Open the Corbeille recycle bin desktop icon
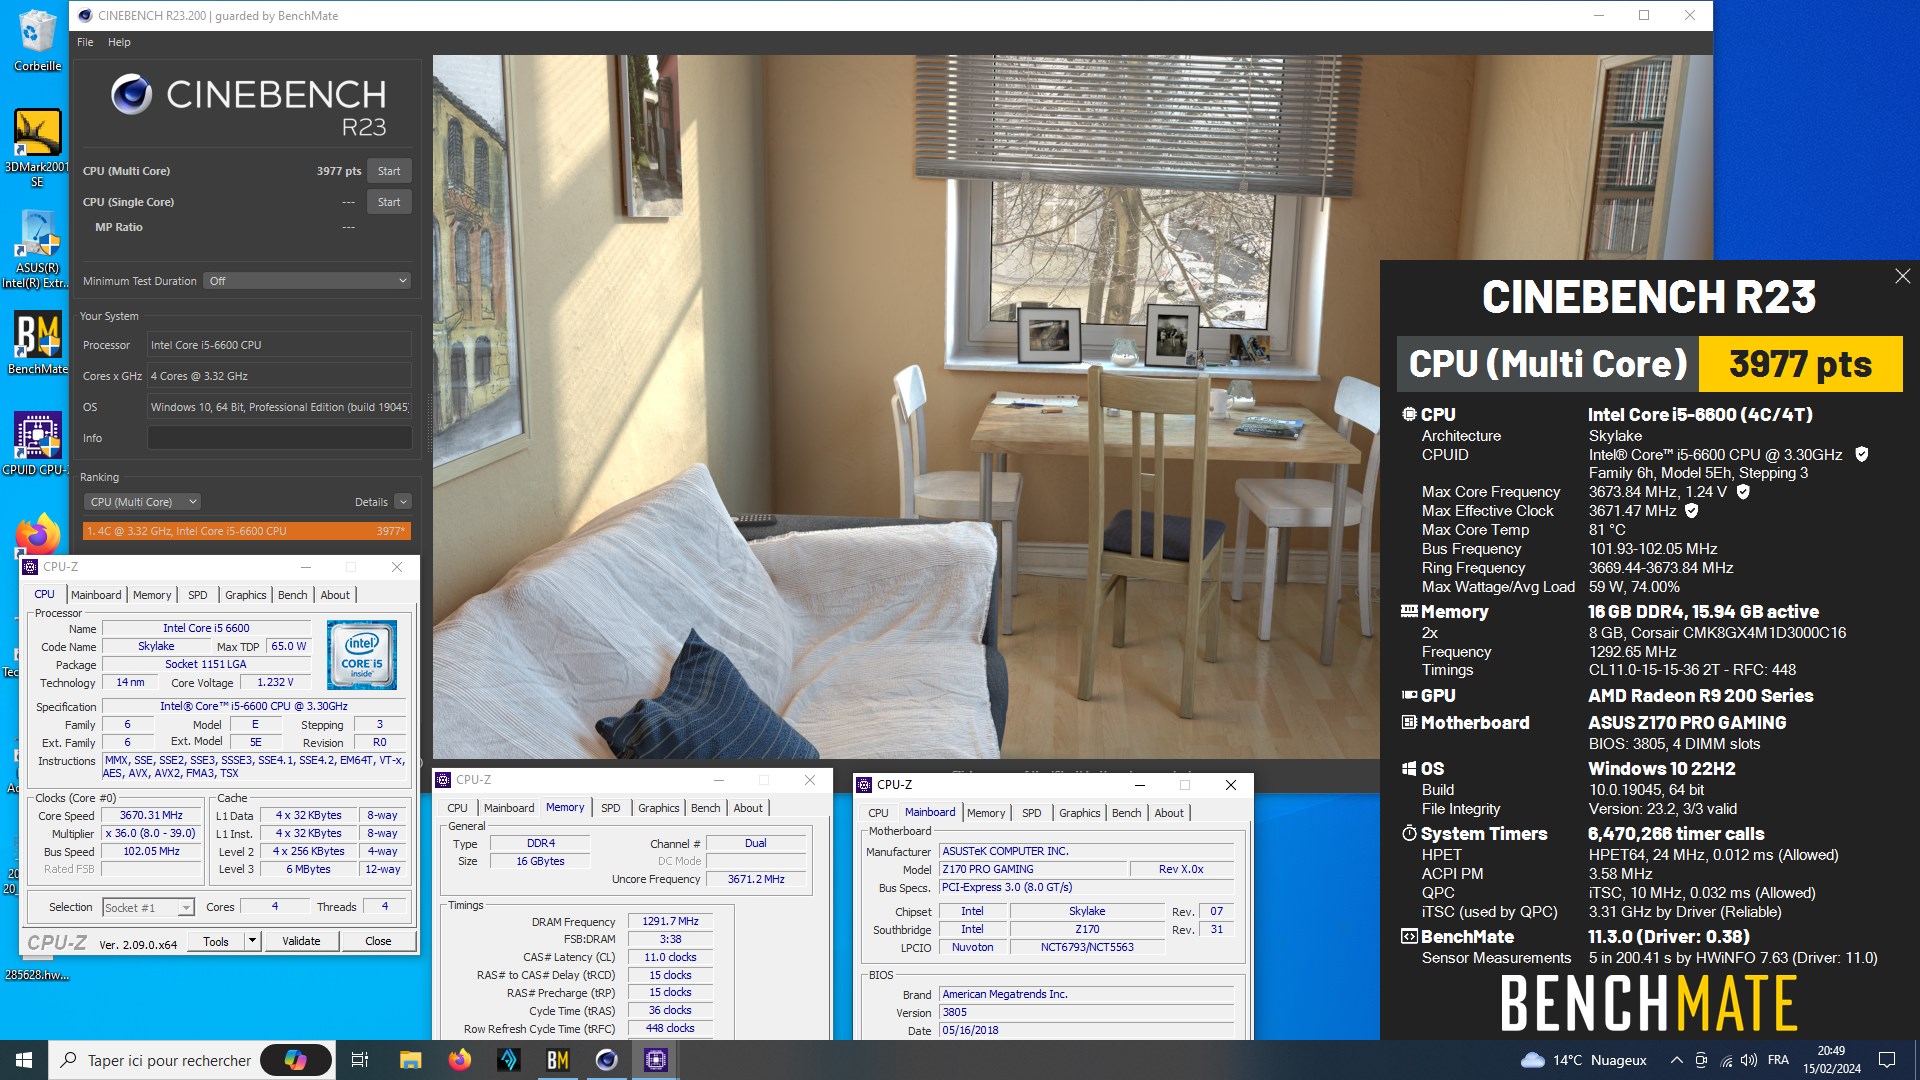This screenshot has width=1920, height=1080. tap(37, 40)
